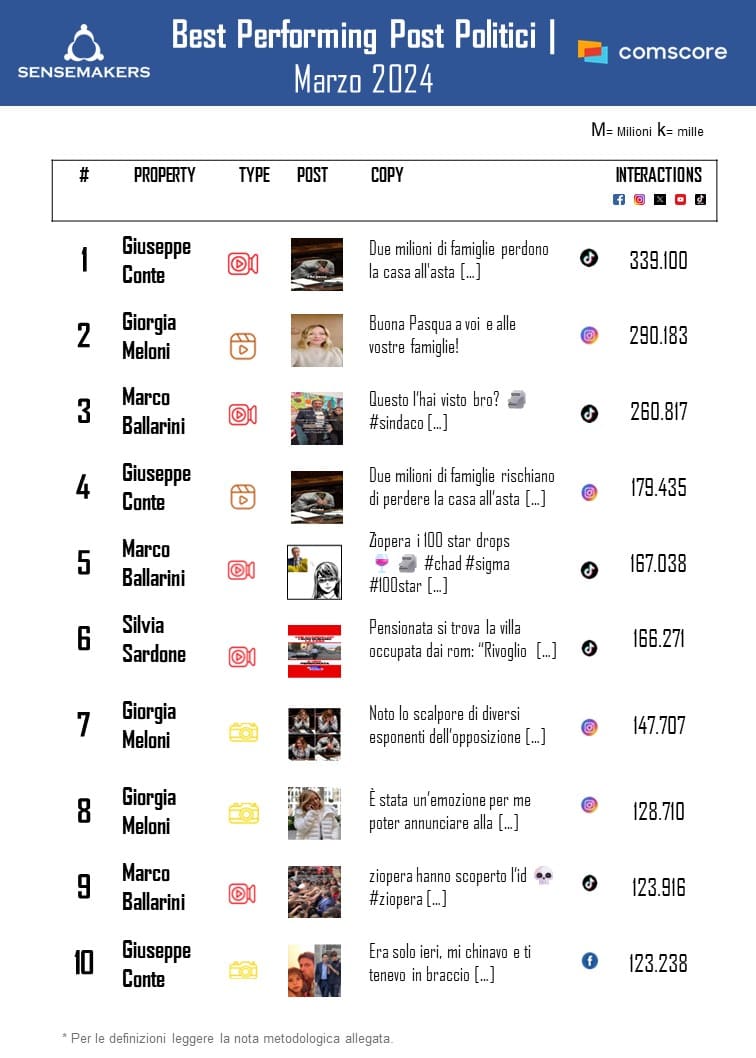The image size is (756, 1058).
Task: Click the PROPERTY column header
Action: pos(164,175)
